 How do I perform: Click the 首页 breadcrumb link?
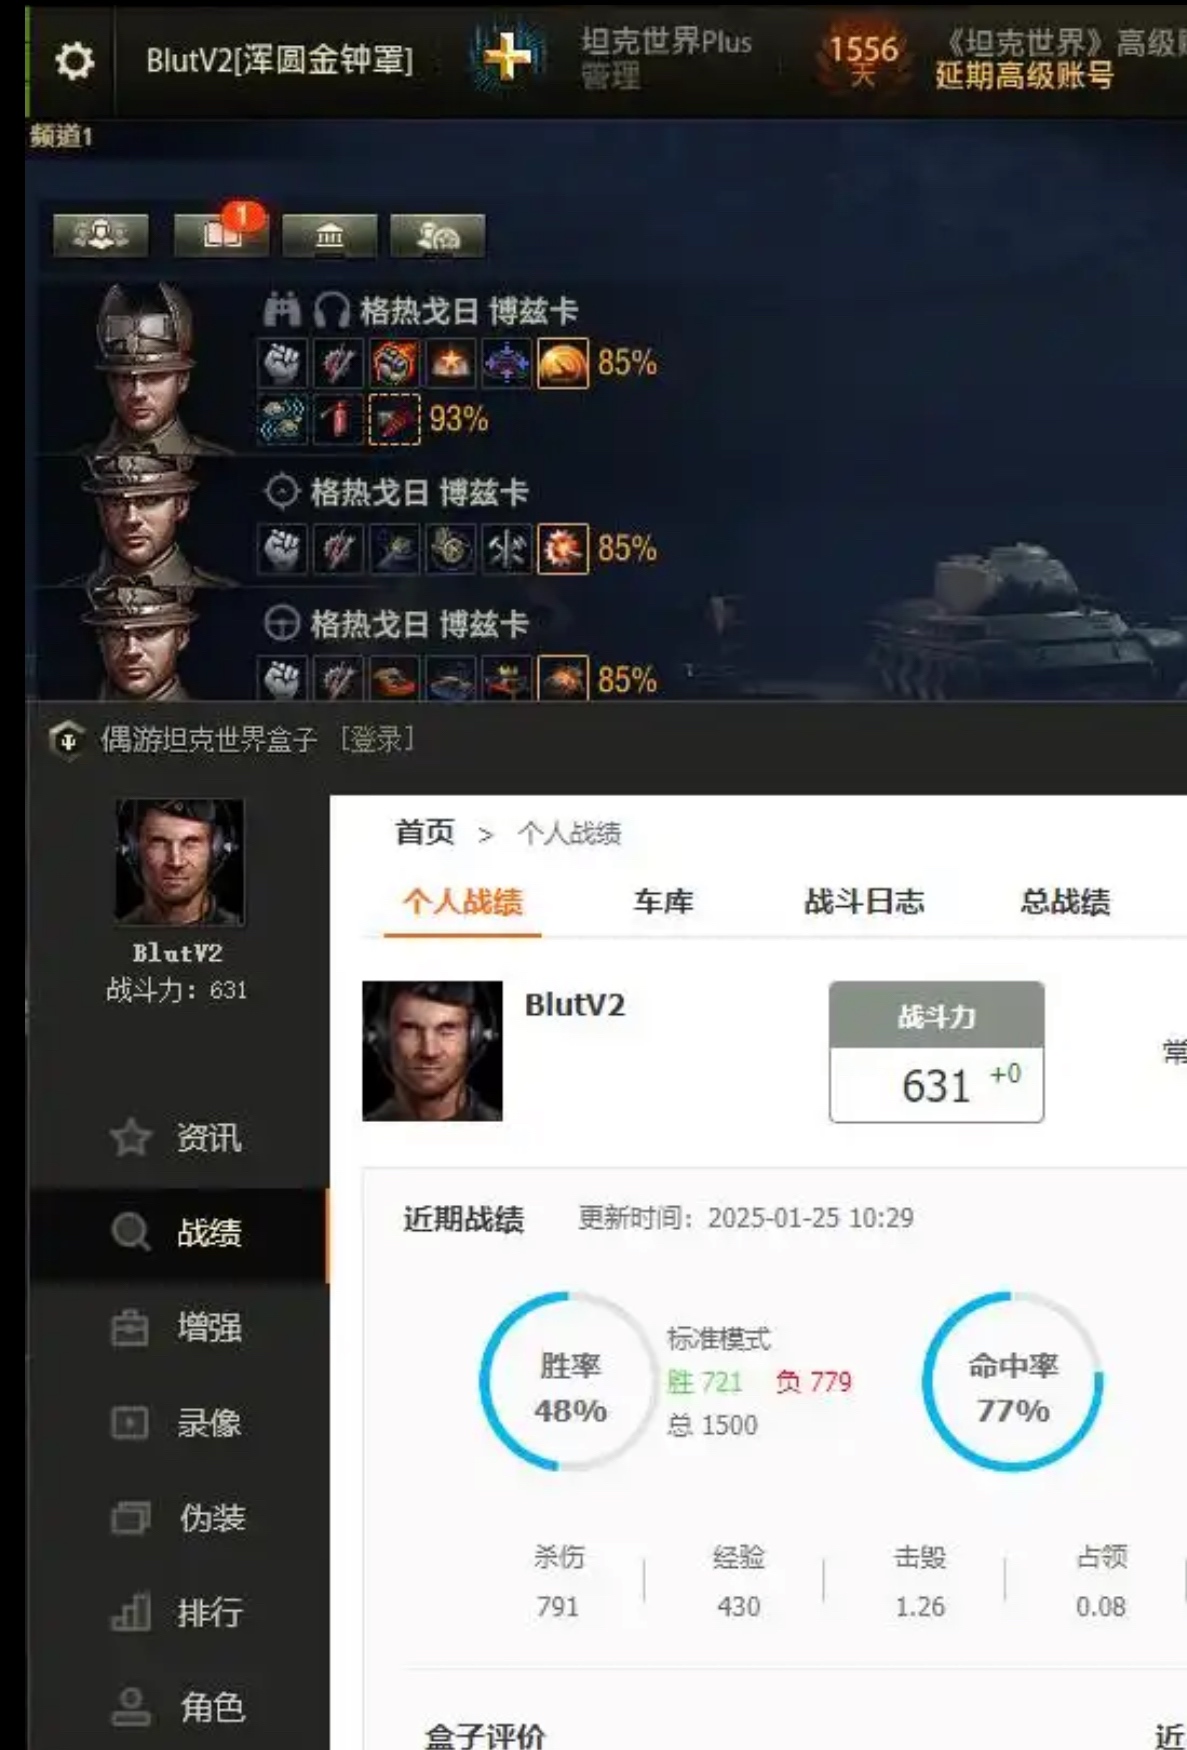coord(425,832)
